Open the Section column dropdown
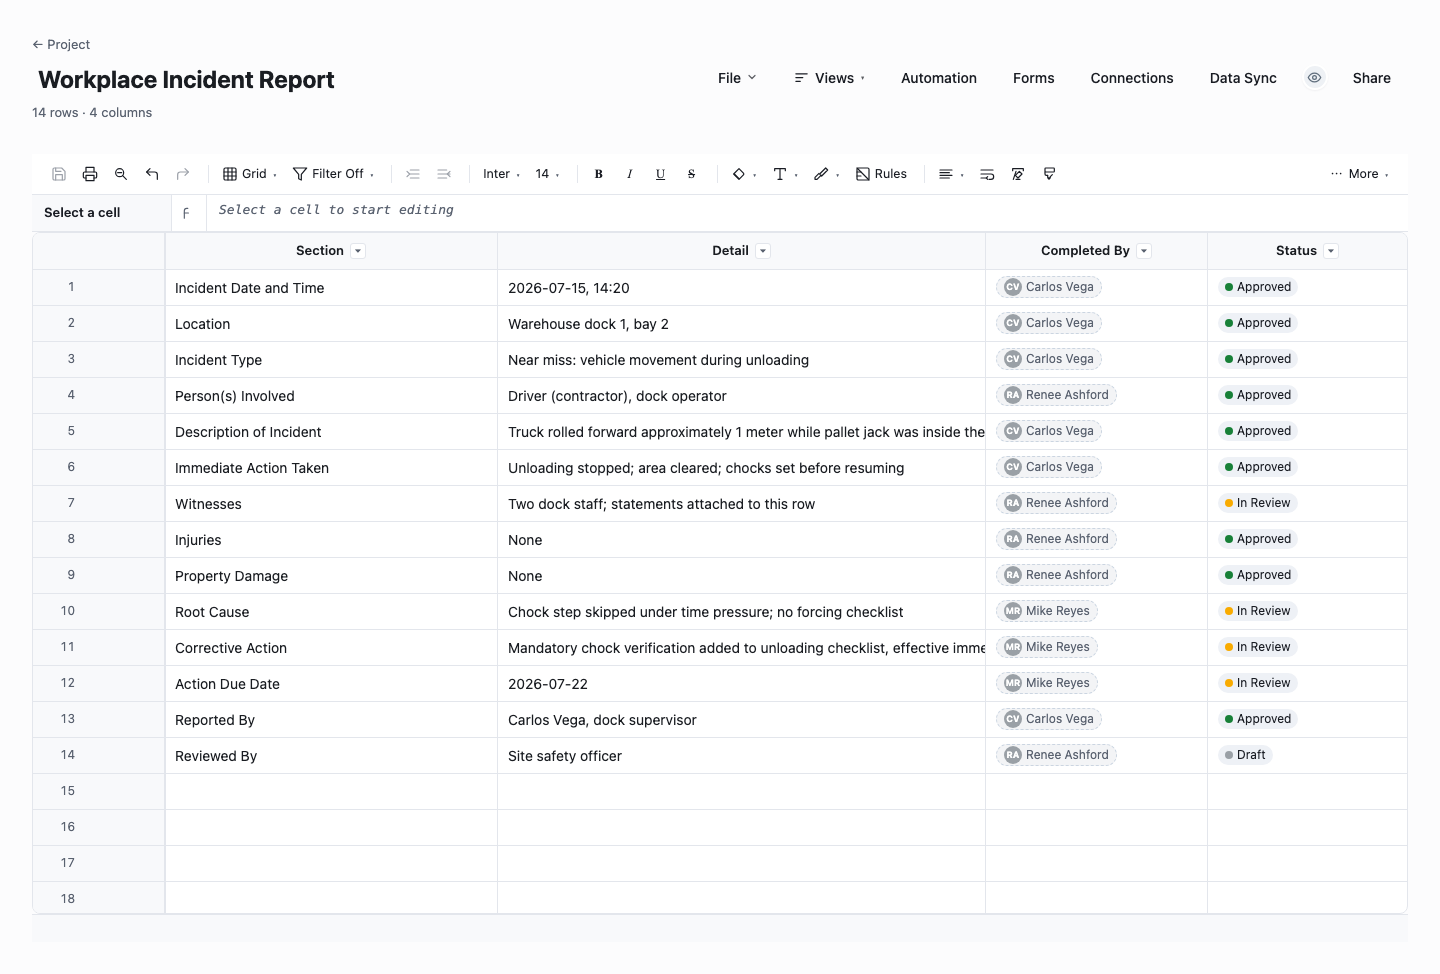The width and height of the screenshot is (1440, 974). coord(358,251)
